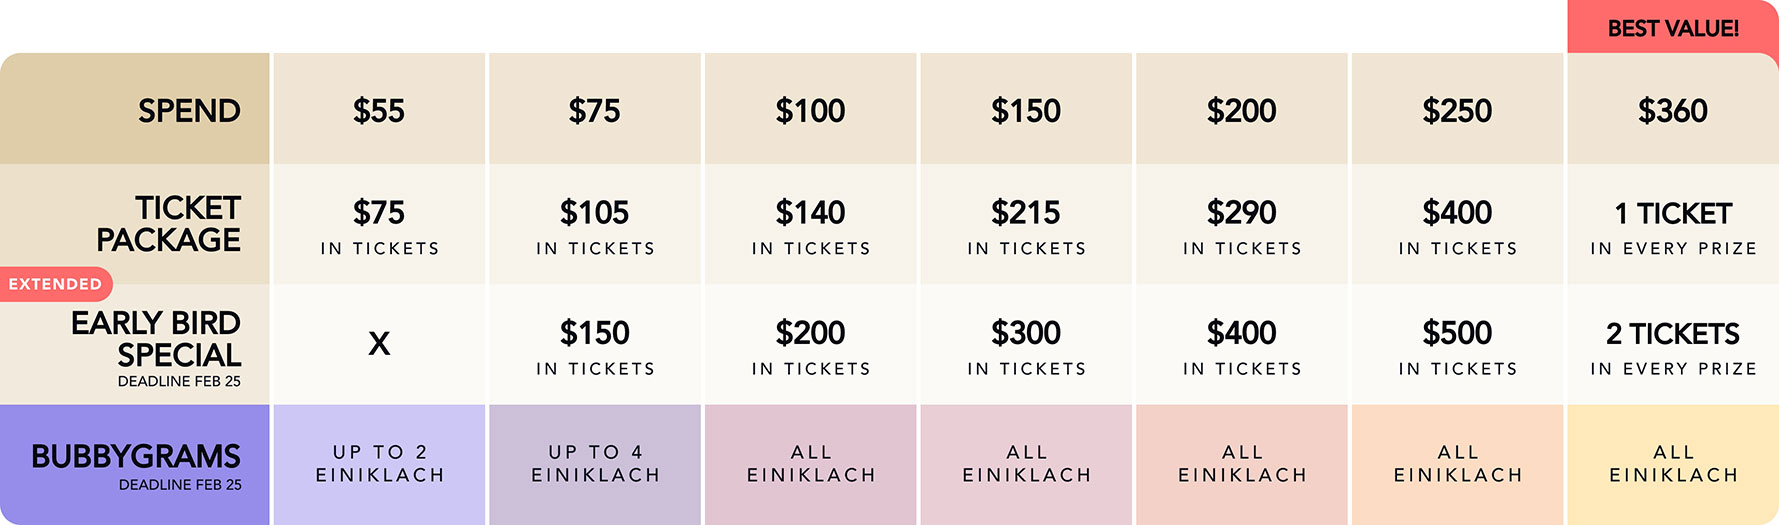Click the X in Early Bird row
1779x525 pixels.
click(379, 344)
